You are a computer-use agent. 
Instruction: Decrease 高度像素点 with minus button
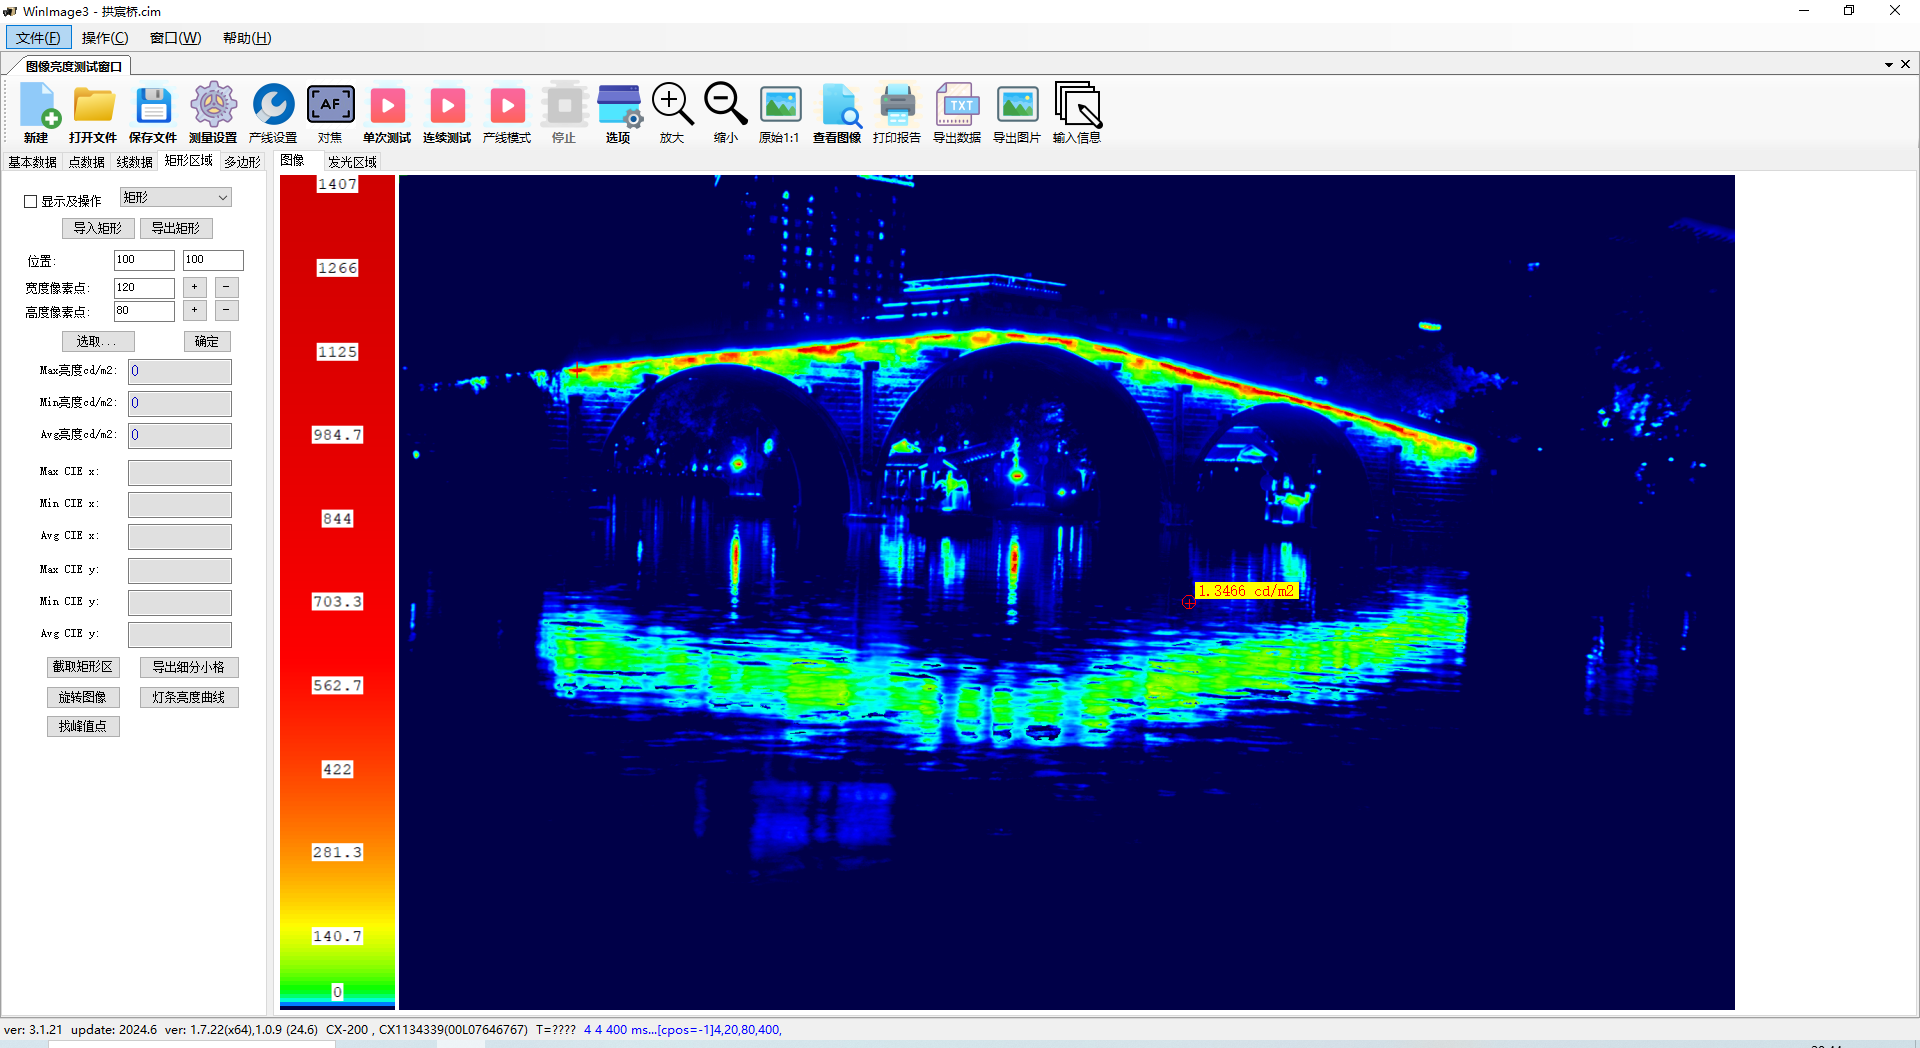coord(227,310)
